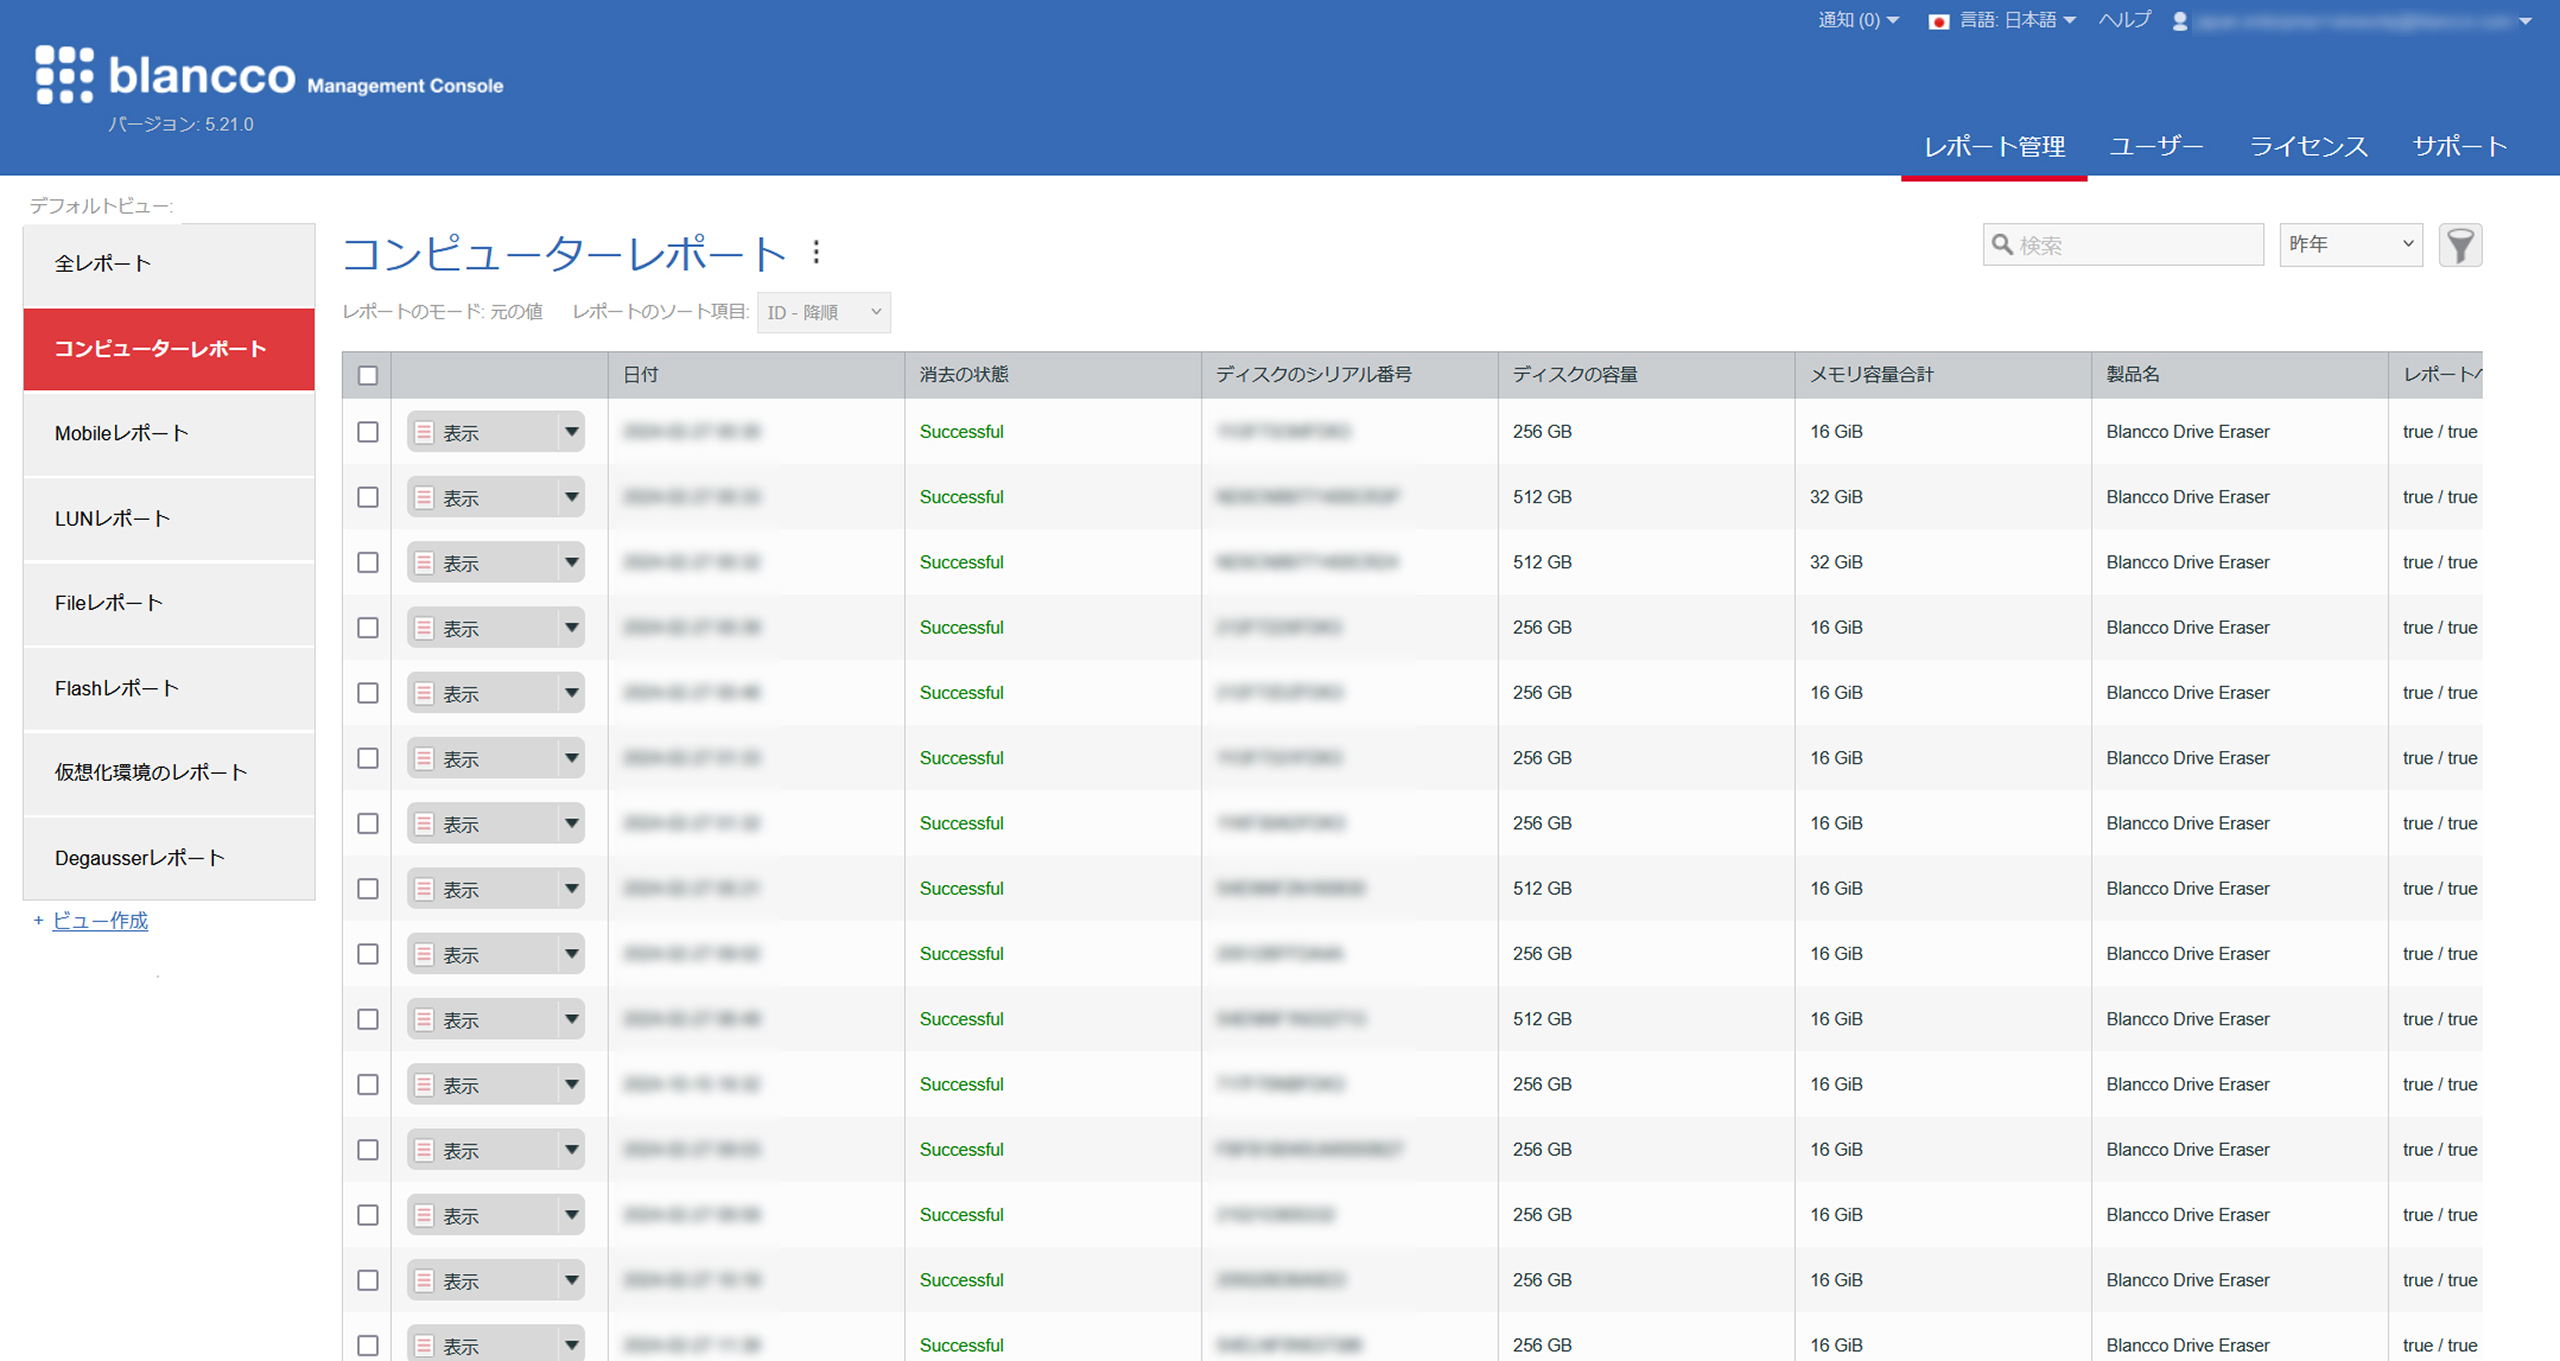Open the ID - 降順 sort dropdown
Screen dimensions: 2560x1361
(x=824, y=312)
